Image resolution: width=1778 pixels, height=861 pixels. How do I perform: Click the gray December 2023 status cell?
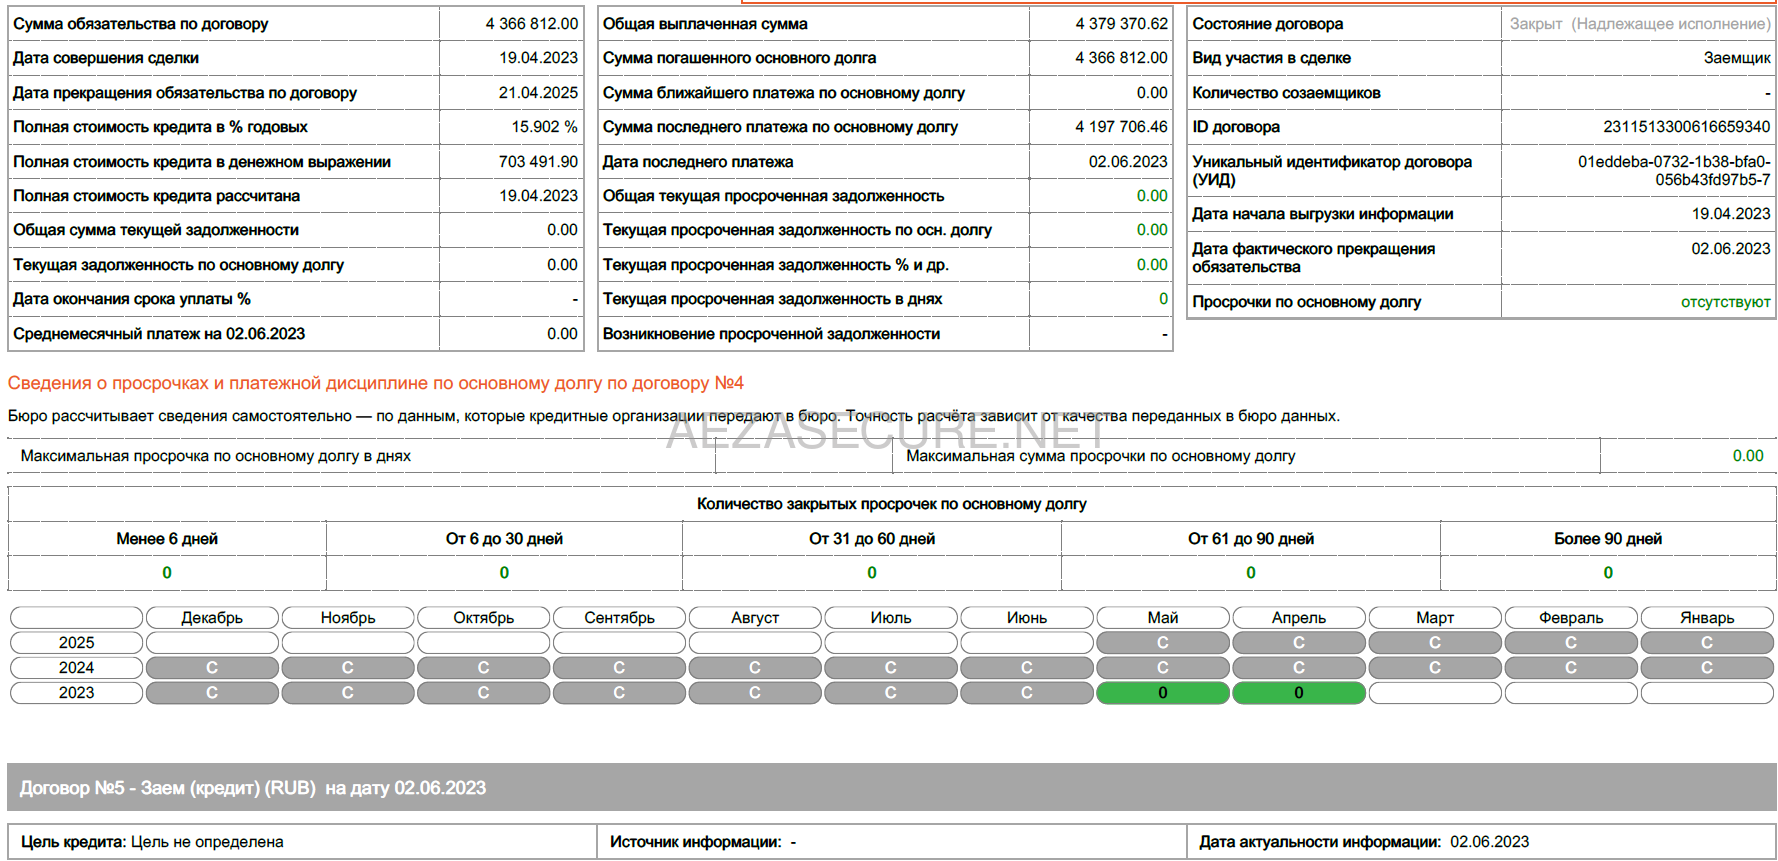click(x=212, y=693)
